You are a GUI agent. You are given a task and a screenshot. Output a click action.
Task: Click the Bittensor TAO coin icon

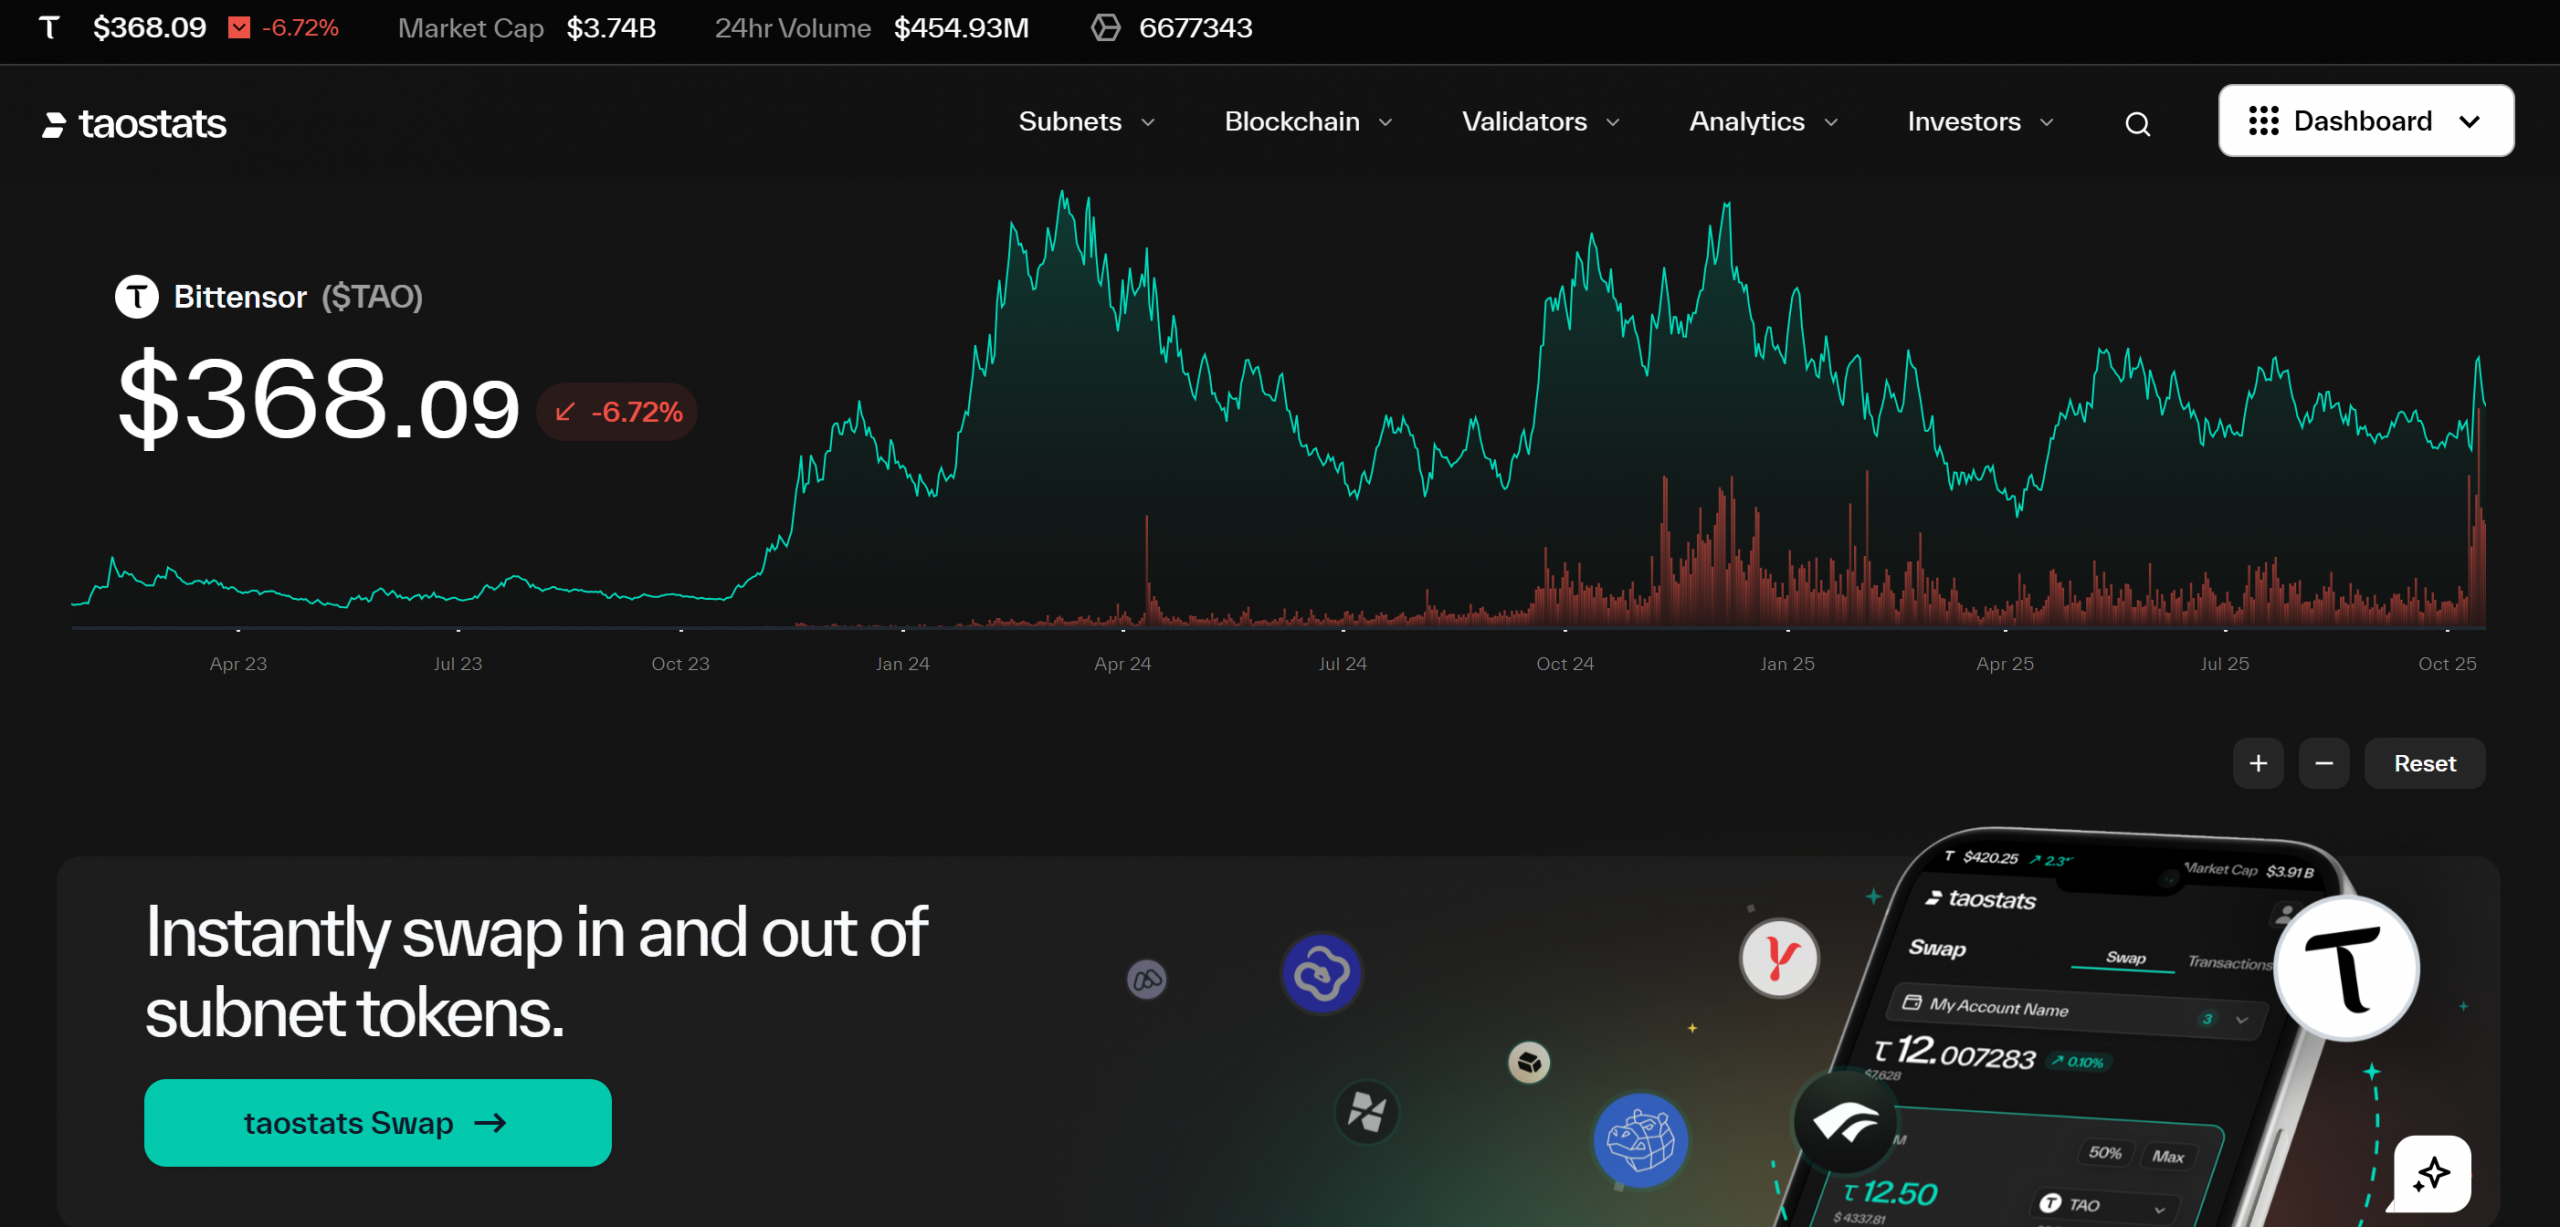[x=137, y=296]
